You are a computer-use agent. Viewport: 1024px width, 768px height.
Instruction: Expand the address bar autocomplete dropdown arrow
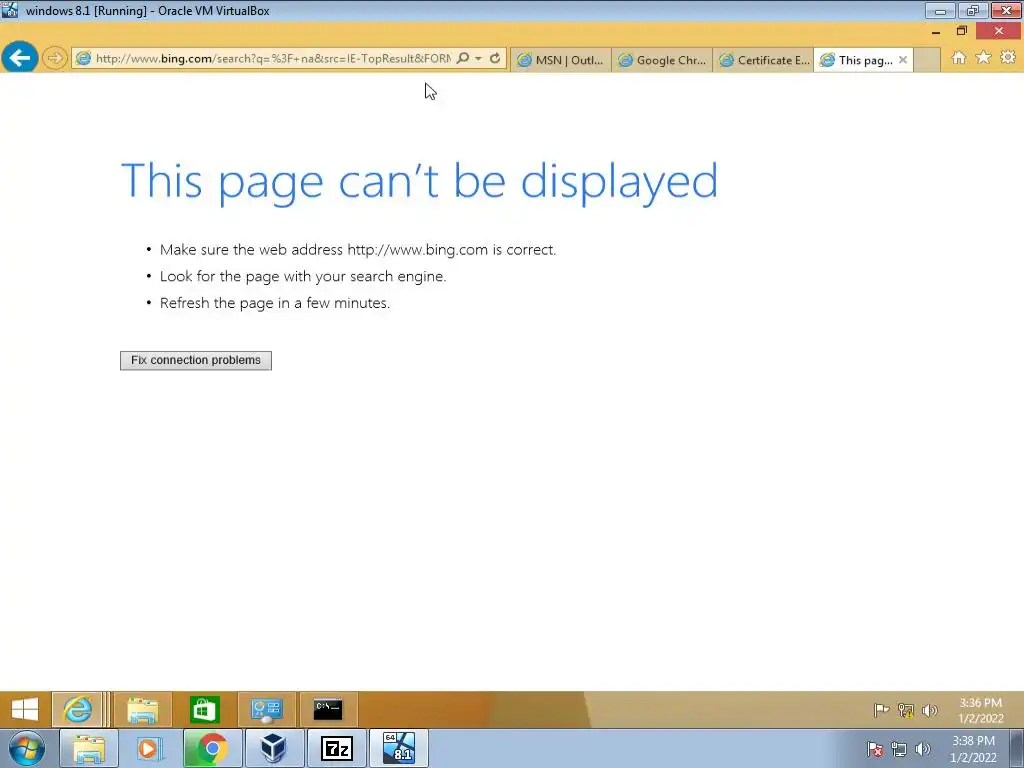(479, 58)
